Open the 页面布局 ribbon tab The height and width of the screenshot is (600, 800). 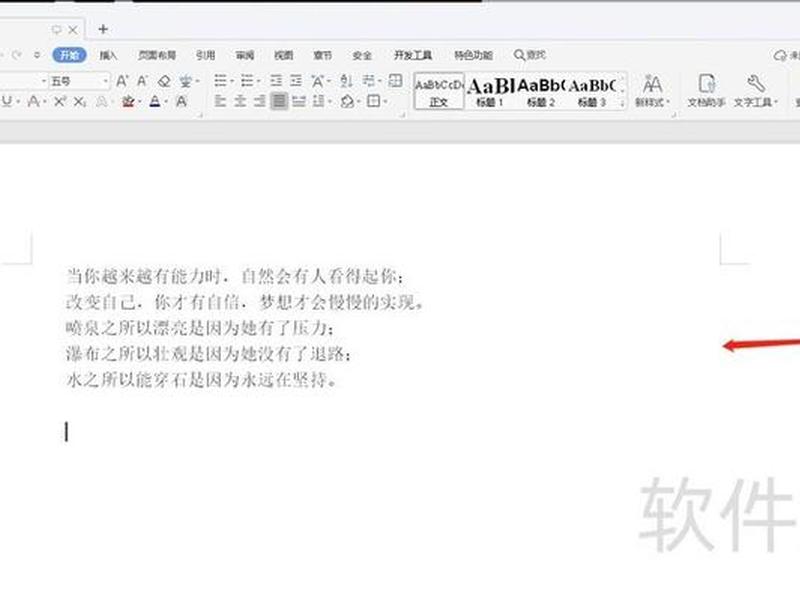pos(157,55)
